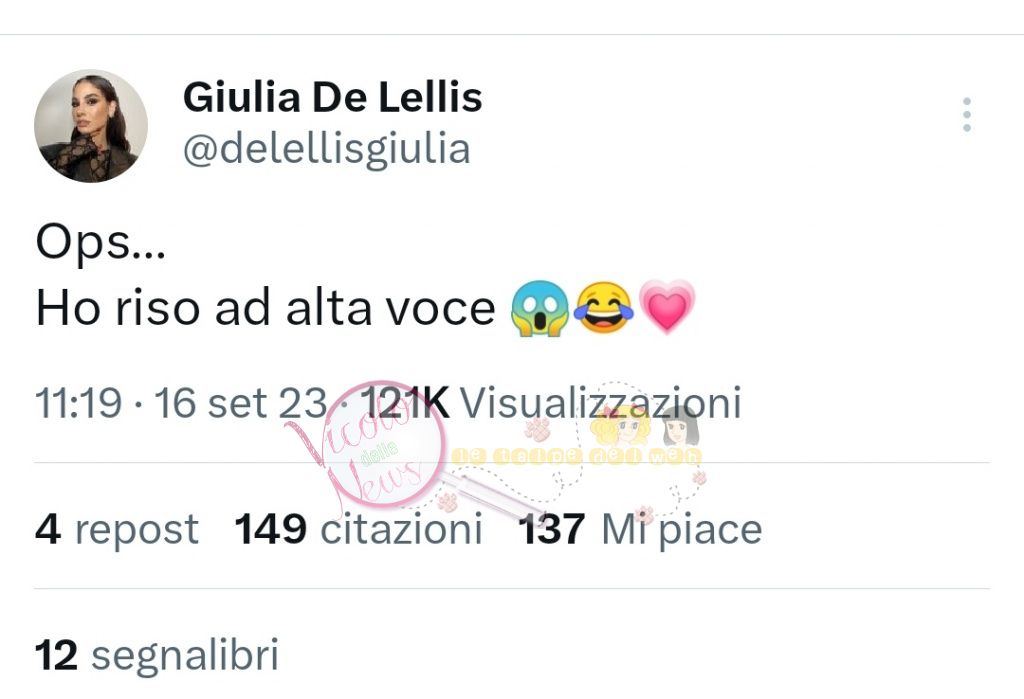Click the Ho riso ad alta voce text

point(266,308)
